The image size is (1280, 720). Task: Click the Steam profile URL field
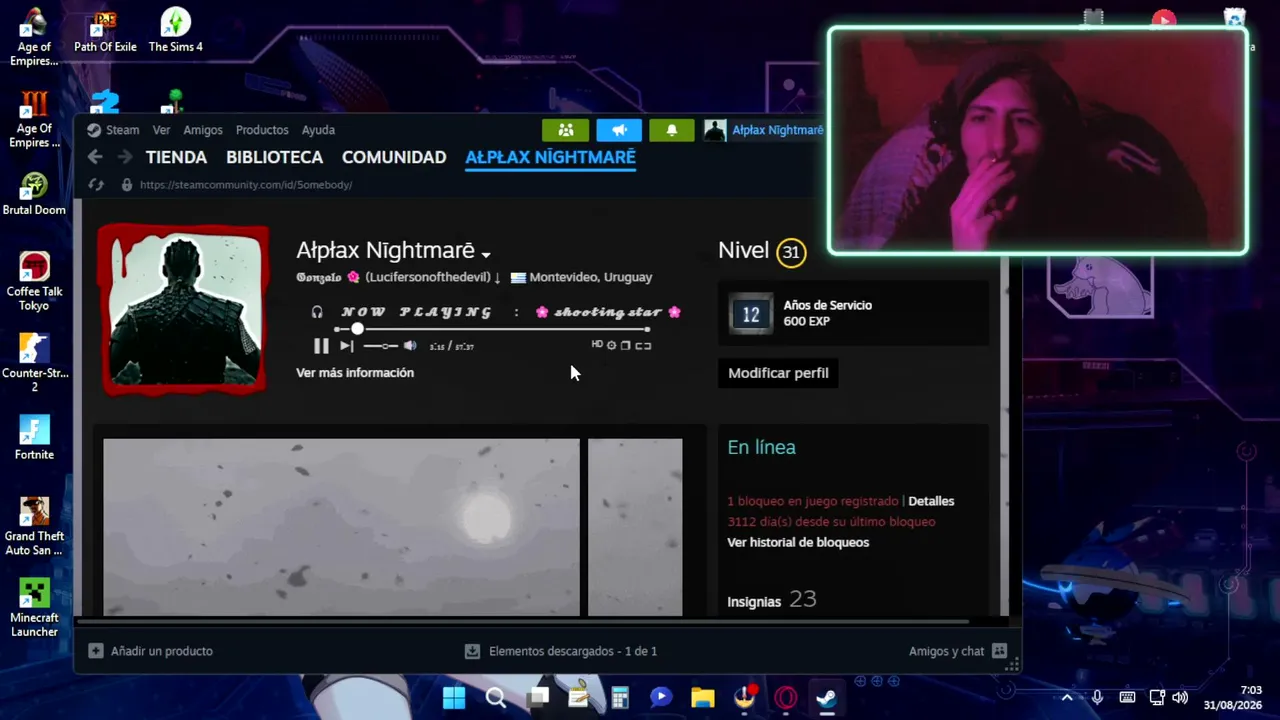(246, 185)
